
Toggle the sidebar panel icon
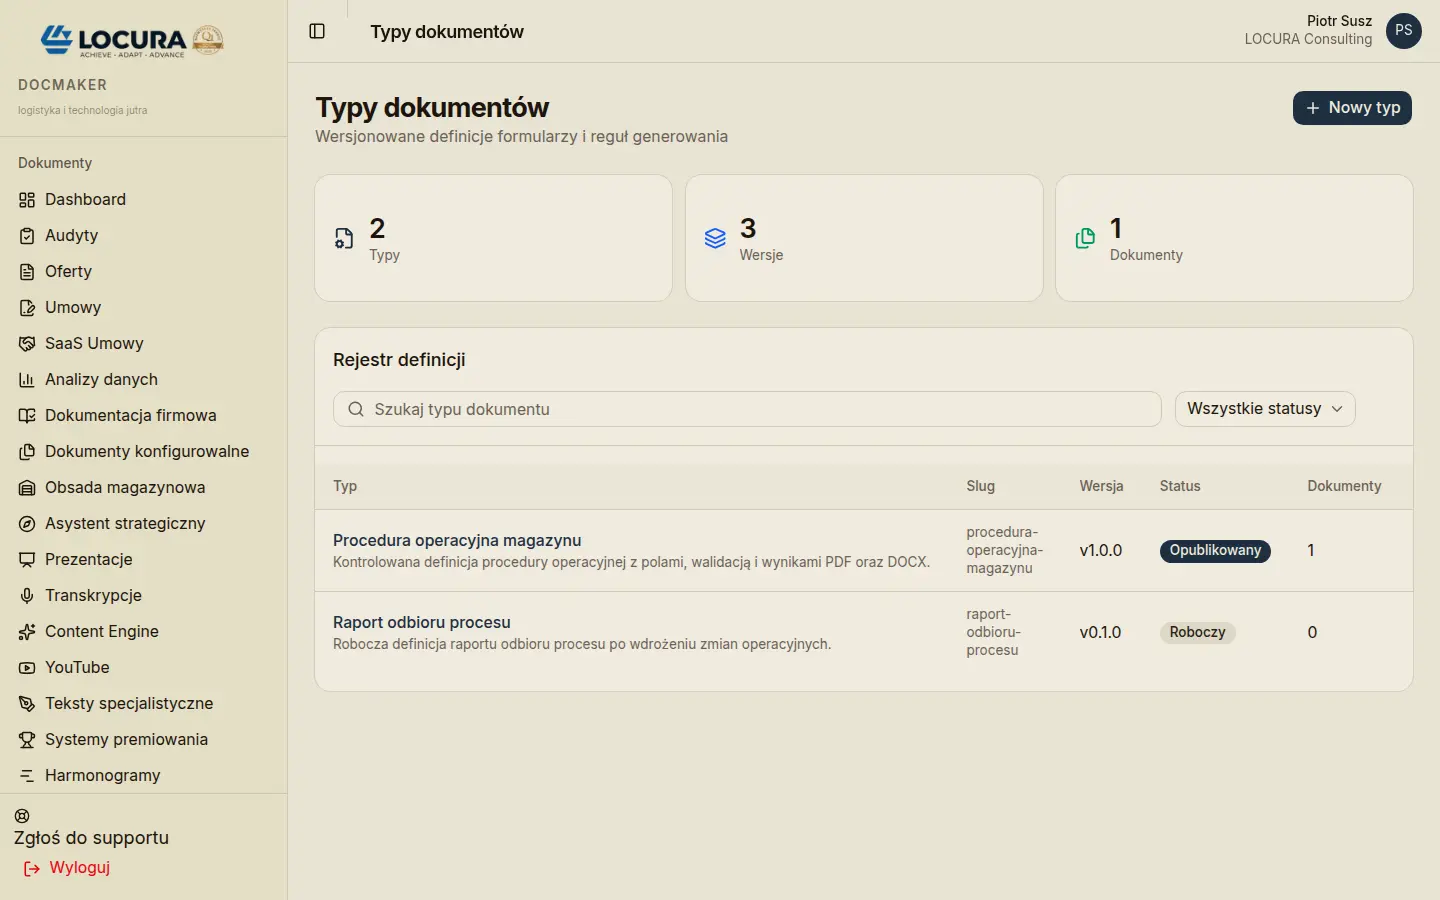(x=317, y=31)
